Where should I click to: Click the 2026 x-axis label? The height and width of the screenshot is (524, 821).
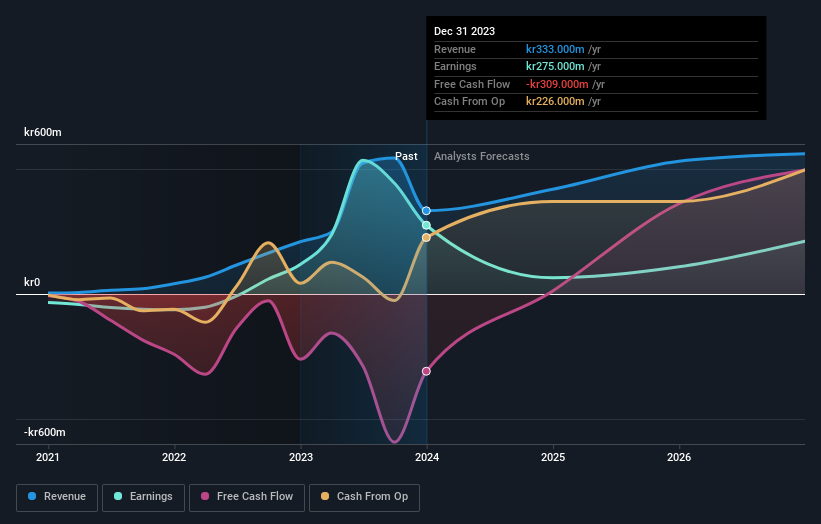pyautogui.click(x=679, y=457)
